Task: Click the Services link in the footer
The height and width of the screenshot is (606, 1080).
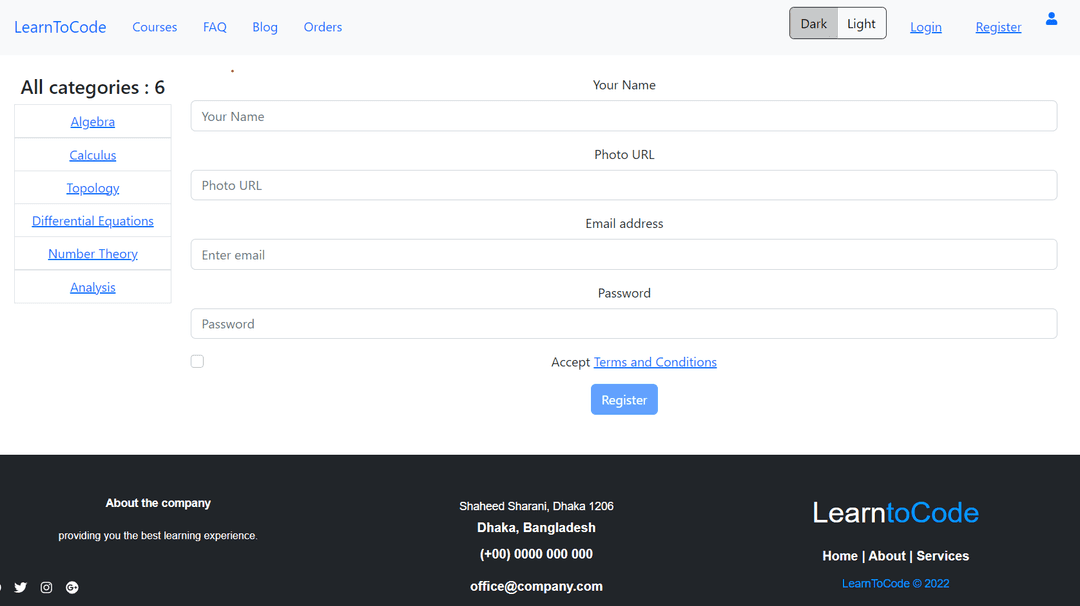Action: pos(942,555)
